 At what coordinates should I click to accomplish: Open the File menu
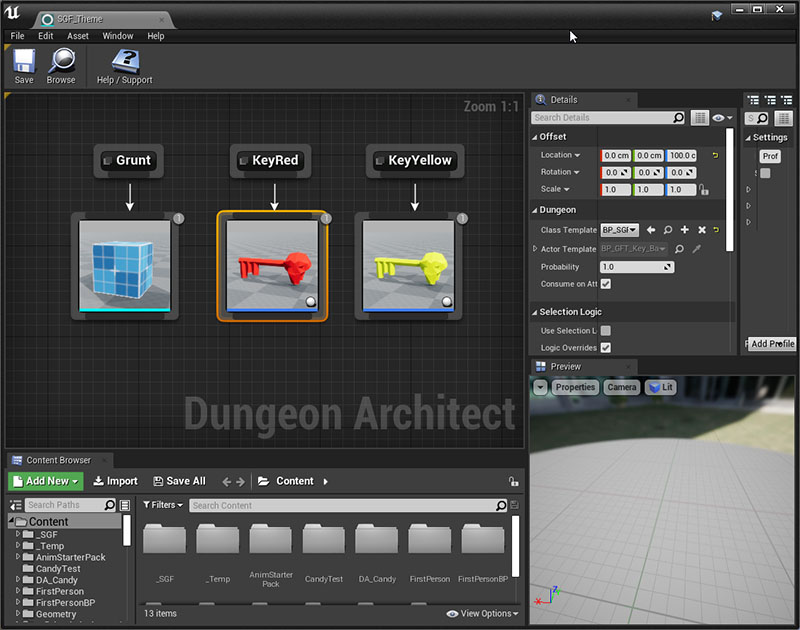(x=17, y=36)
